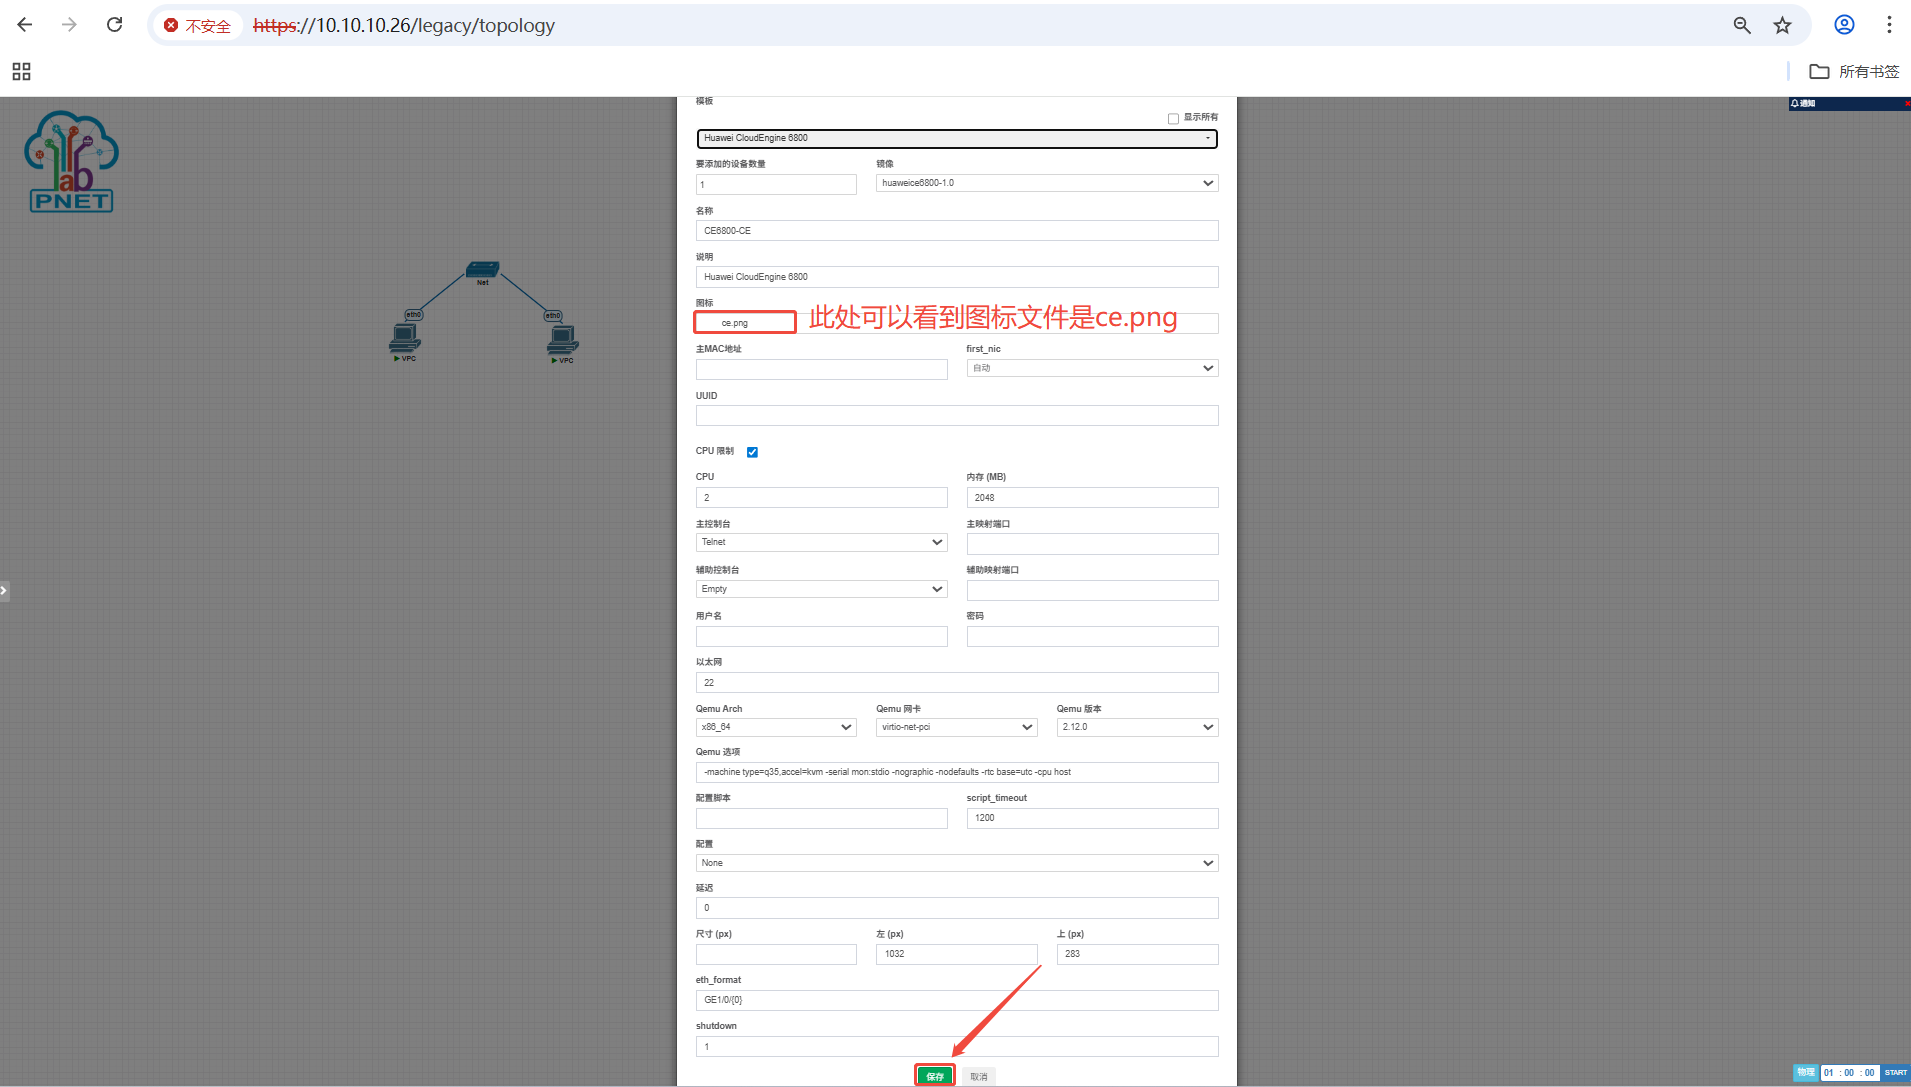The height and width of the screenshot is (1087, 1911).
Task: Open the 镜像 huaweice6800-1.0 dropdown
Action: pos(1047,183)
